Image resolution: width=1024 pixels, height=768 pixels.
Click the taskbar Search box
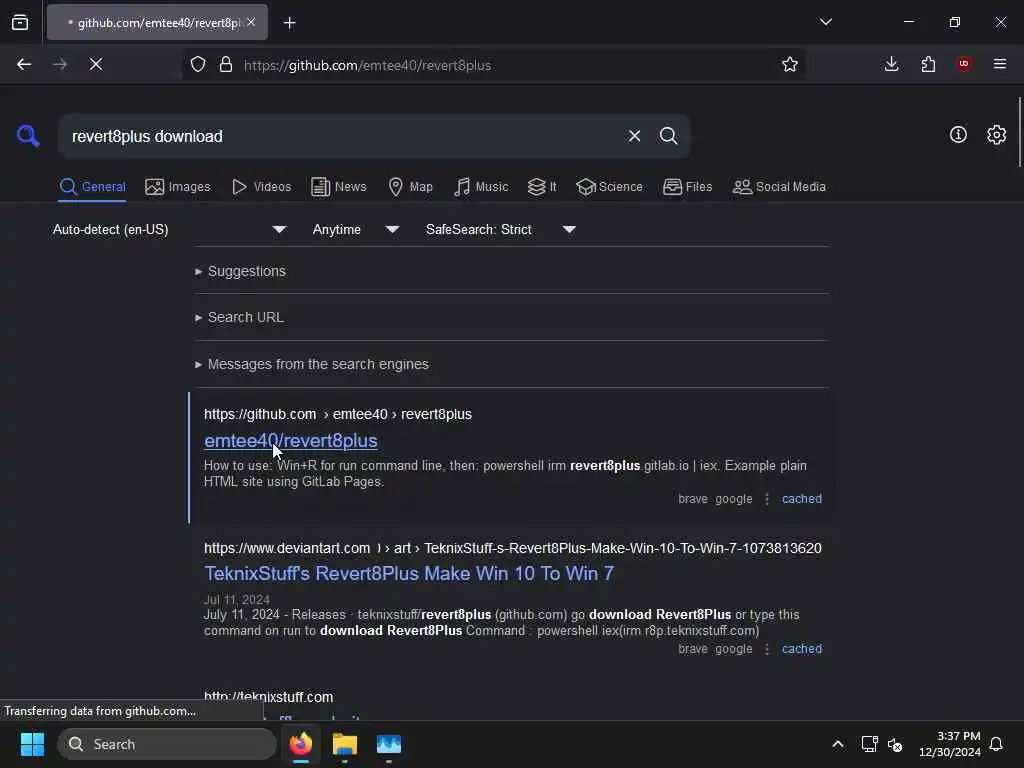coord(167,744)
